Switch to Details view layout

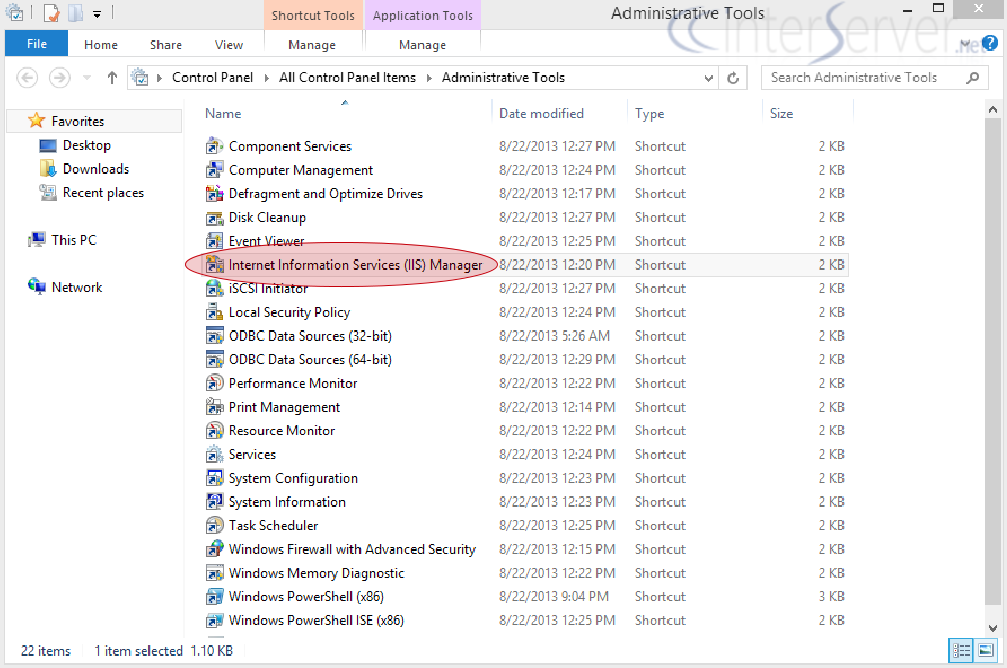(961, 651)
